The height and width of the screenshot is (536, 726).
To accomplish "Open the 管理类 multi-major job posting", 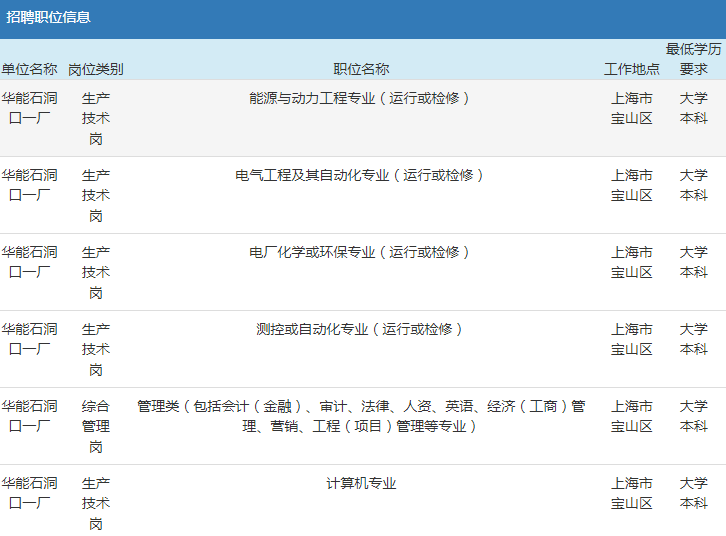I will (361, 416).
